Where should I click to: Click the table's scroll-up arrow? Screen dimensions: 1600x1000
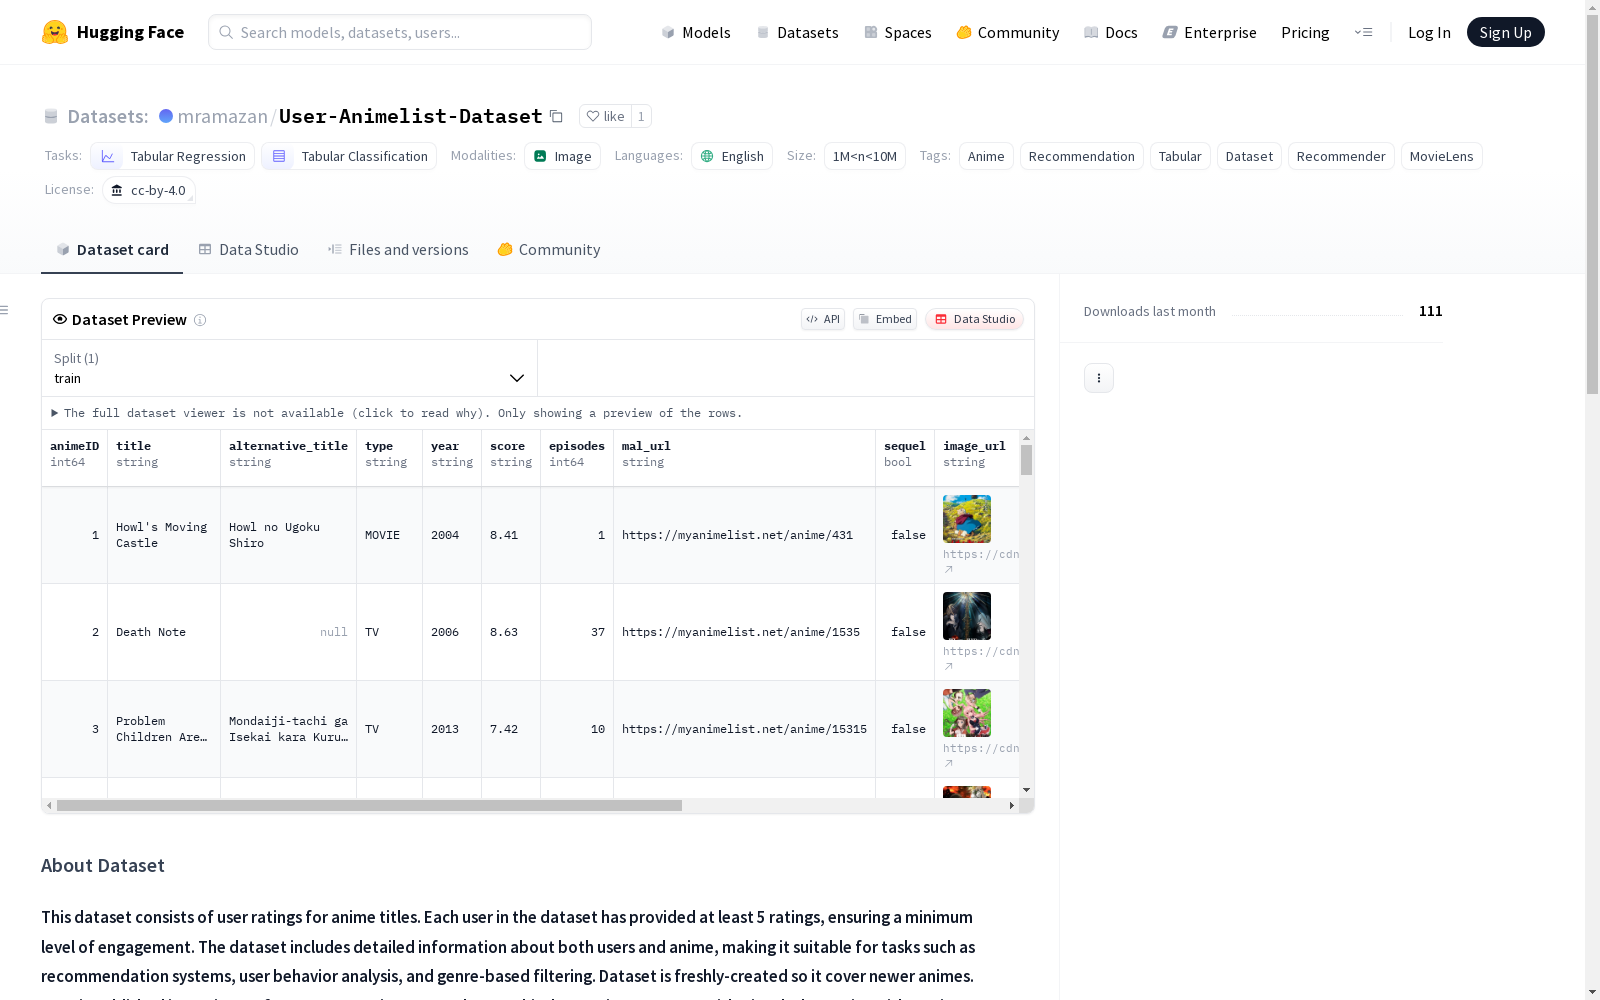[x=1026, y=438]
